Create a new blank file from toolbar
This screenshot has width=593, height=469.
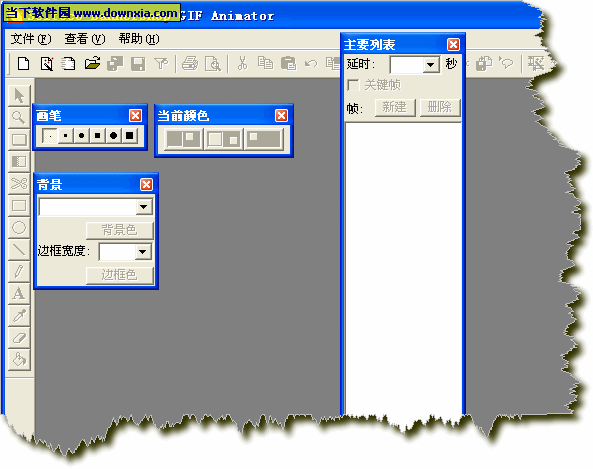click(x=23, y=64)
